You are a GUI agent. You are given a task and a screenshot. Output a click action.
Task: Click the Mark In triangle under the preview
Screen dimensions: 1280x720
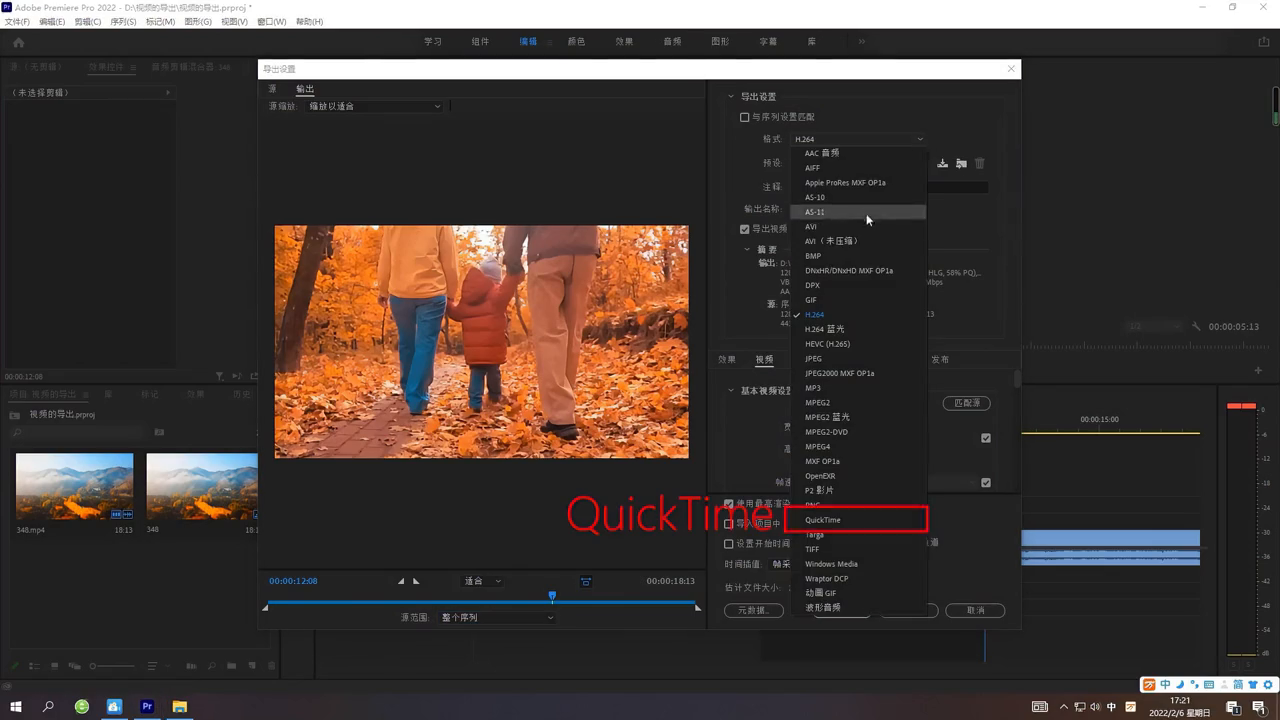(400, 580)
